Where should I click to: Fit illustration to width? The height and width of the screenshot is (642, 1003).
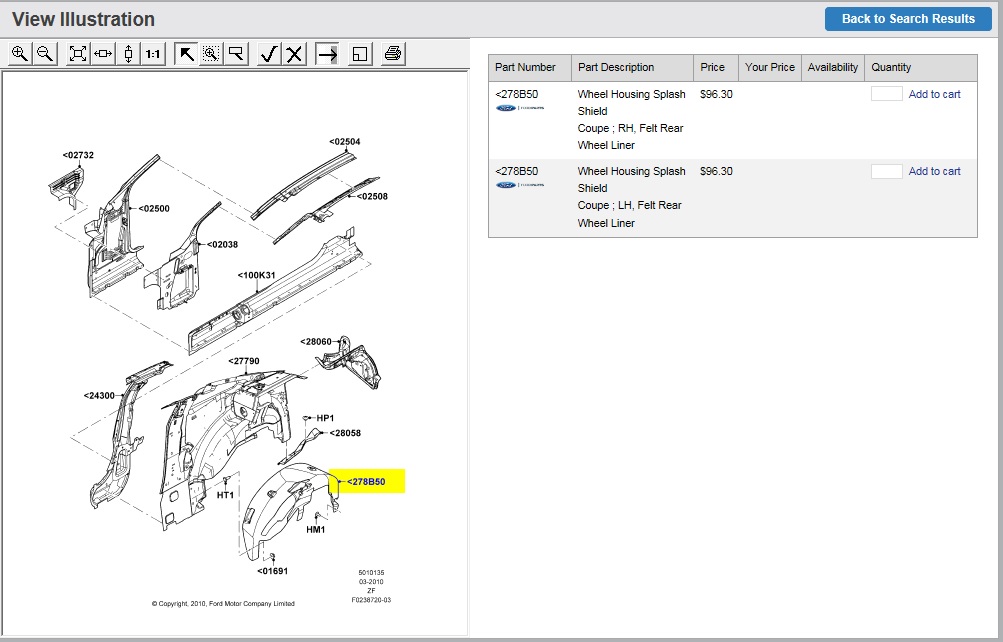[x=103, y=54]
